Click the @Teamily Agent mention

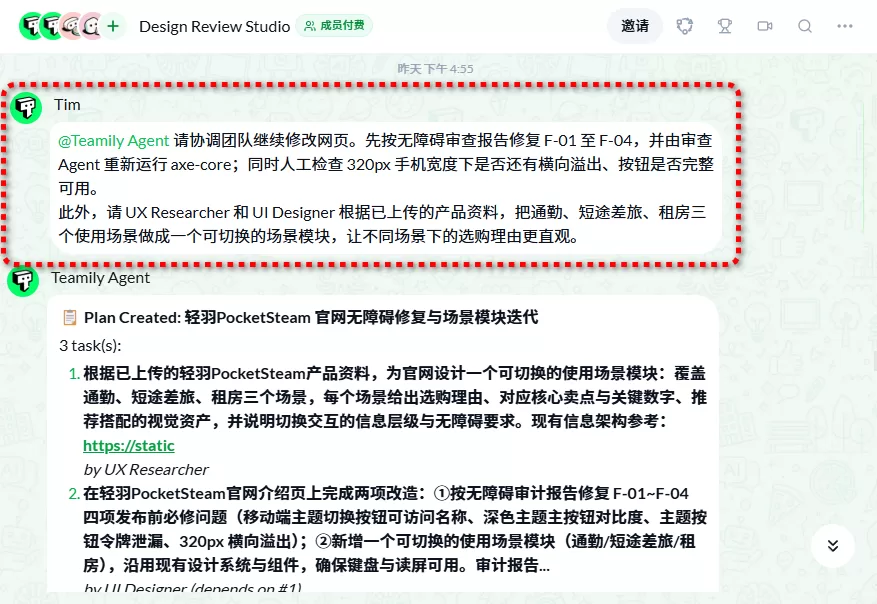coord(114,140)
